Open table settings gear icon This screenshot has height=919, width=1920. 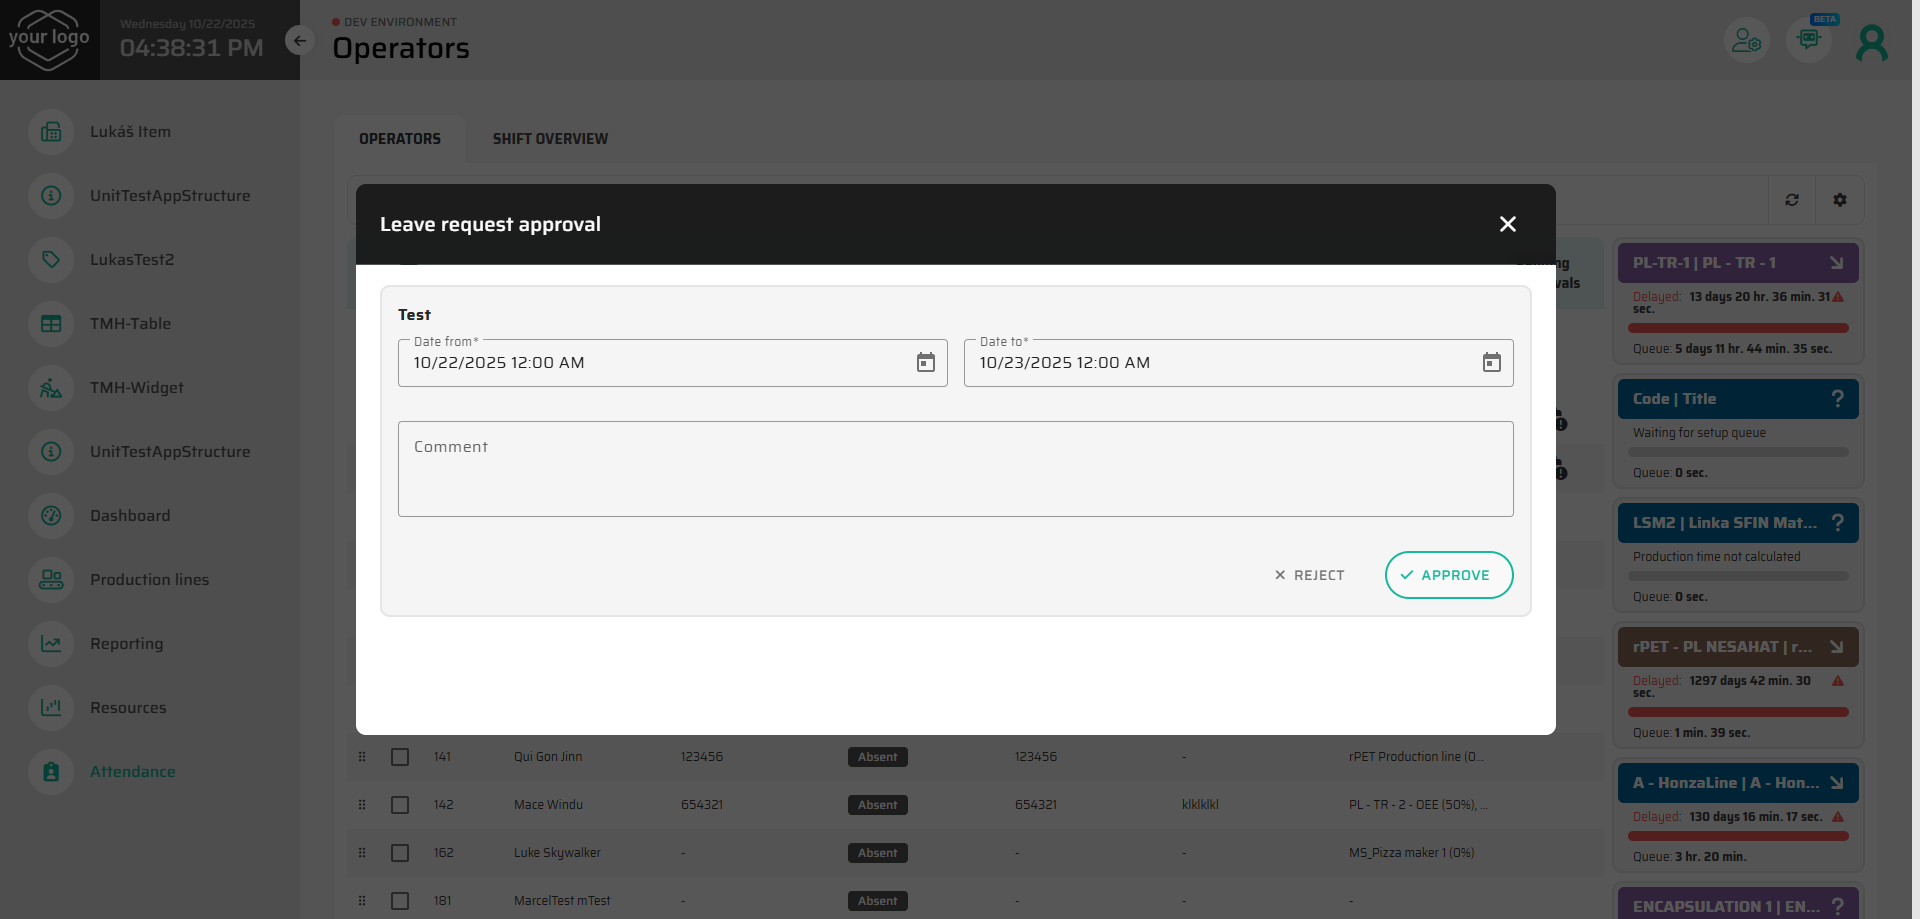1839,200
